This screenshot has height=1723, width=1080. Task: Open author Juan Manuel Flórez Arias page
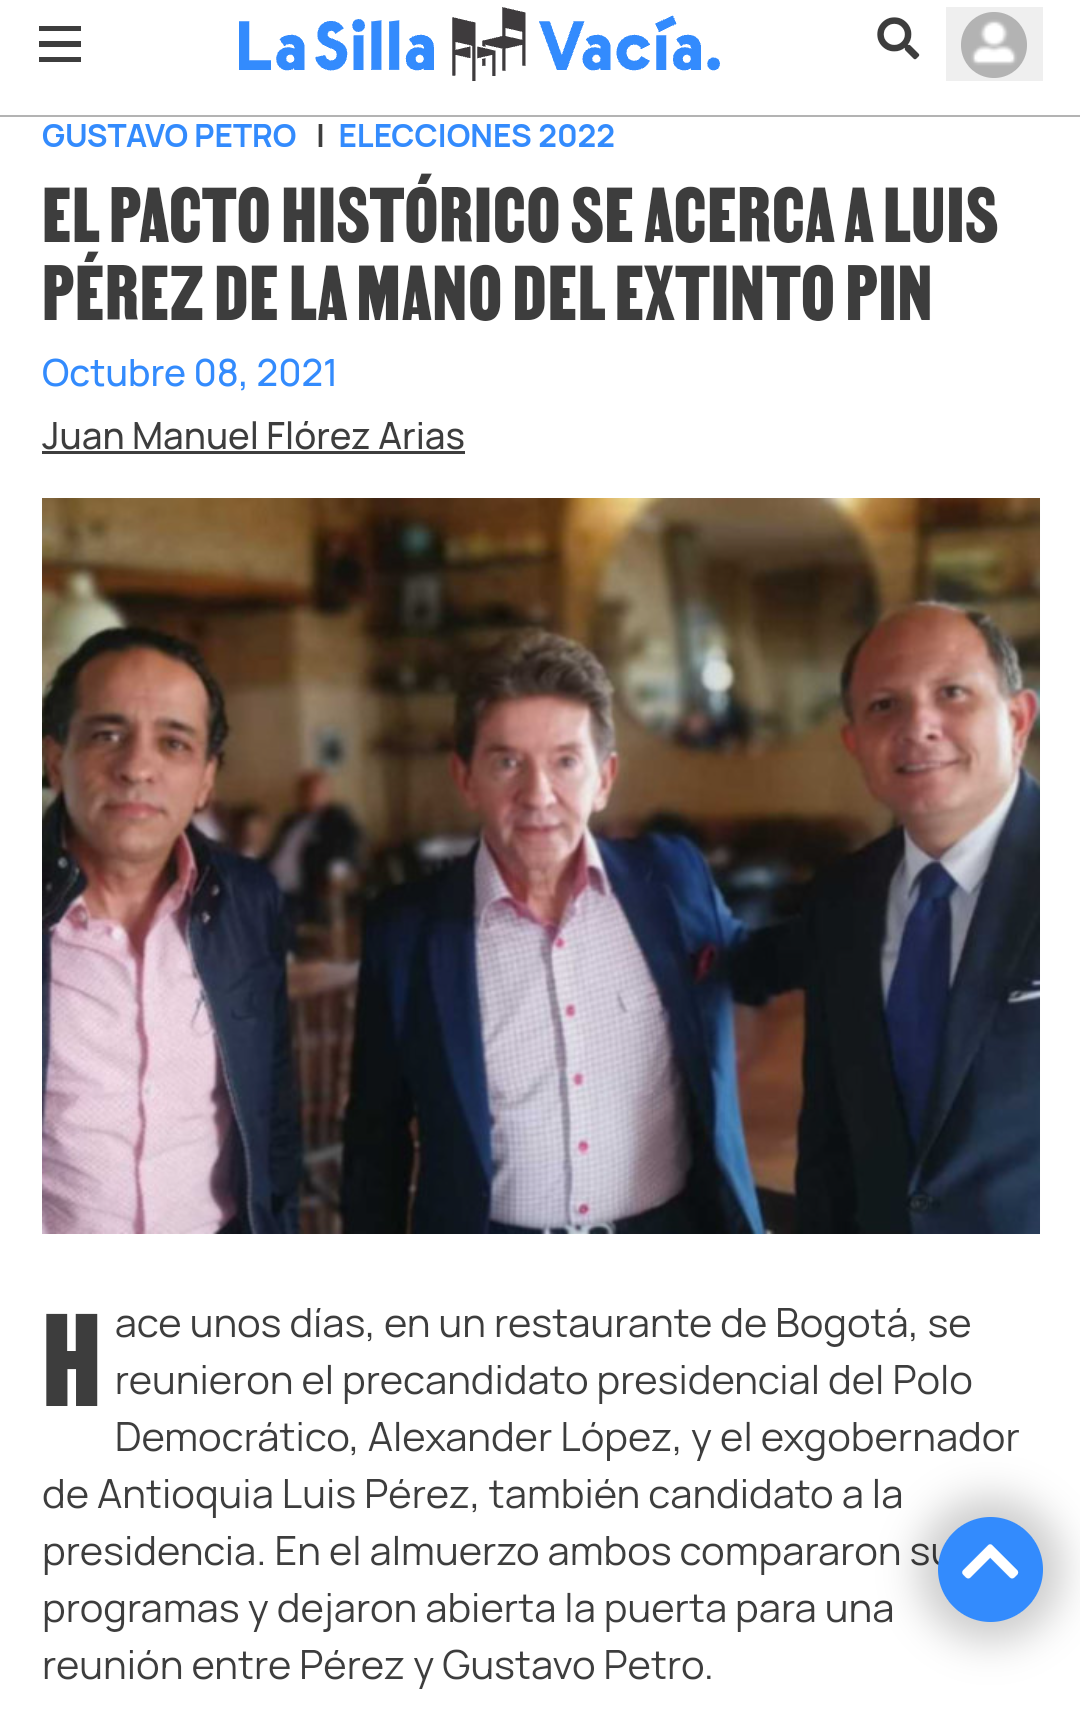pyautogui.click(x=253, y=436)
